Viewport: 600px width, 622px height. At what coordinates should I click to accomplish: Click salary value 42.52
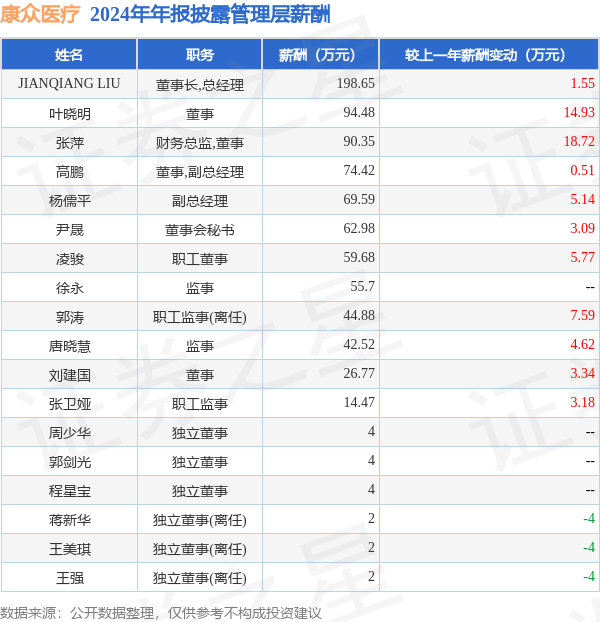[359, 344]
